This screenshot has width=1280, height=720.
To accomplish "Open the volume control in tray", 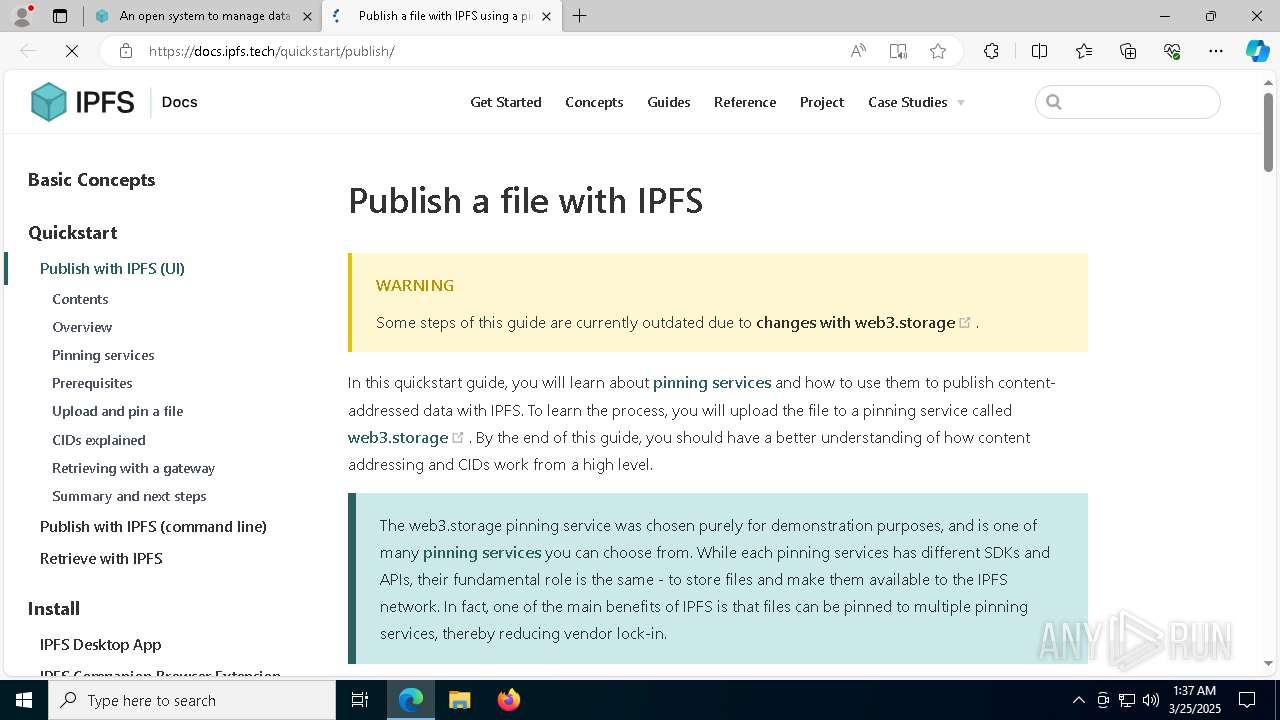I will click(1151, 700).
